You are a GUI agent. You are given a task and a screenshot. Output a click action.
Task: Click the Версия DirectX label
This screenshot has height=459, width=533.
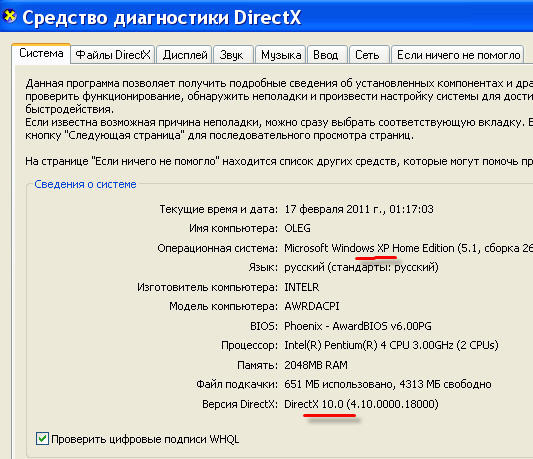point(240,404)
